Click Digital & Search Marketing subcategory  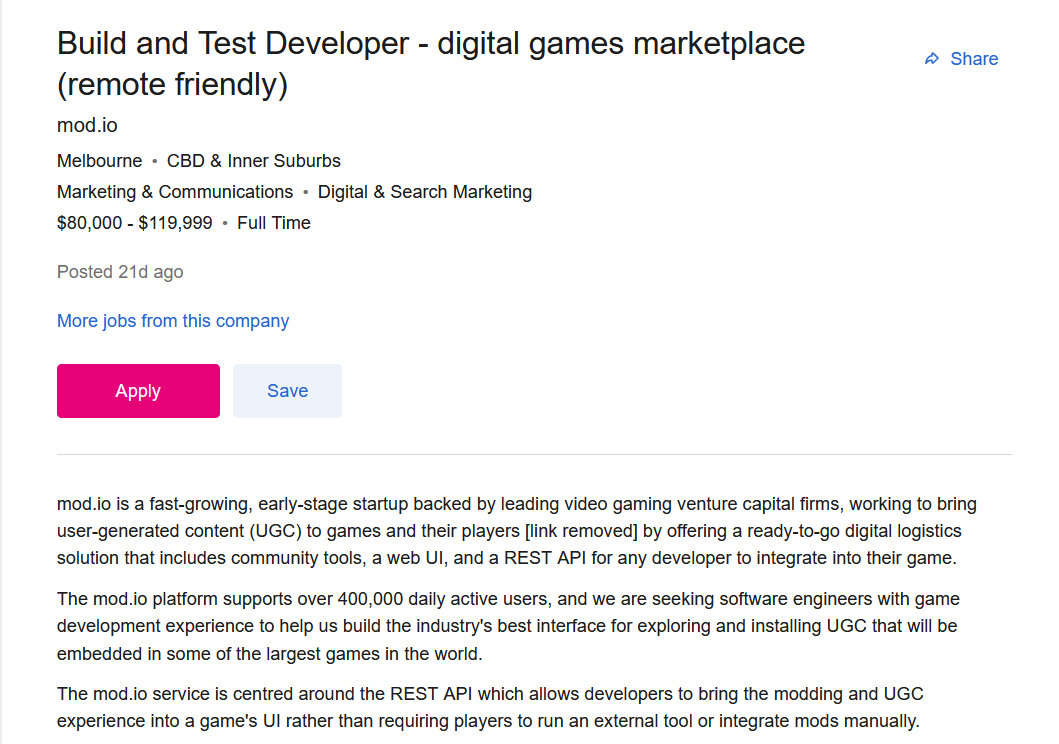coord(424,191)
